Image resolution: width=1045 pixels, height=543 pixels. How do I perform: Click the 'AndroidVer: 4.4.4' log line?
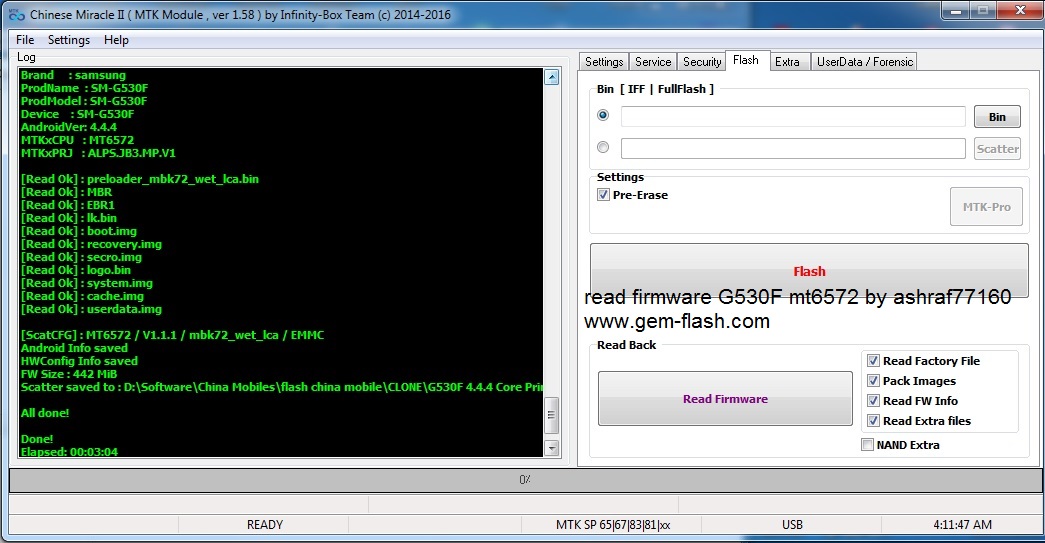click(x=69, y=127)
